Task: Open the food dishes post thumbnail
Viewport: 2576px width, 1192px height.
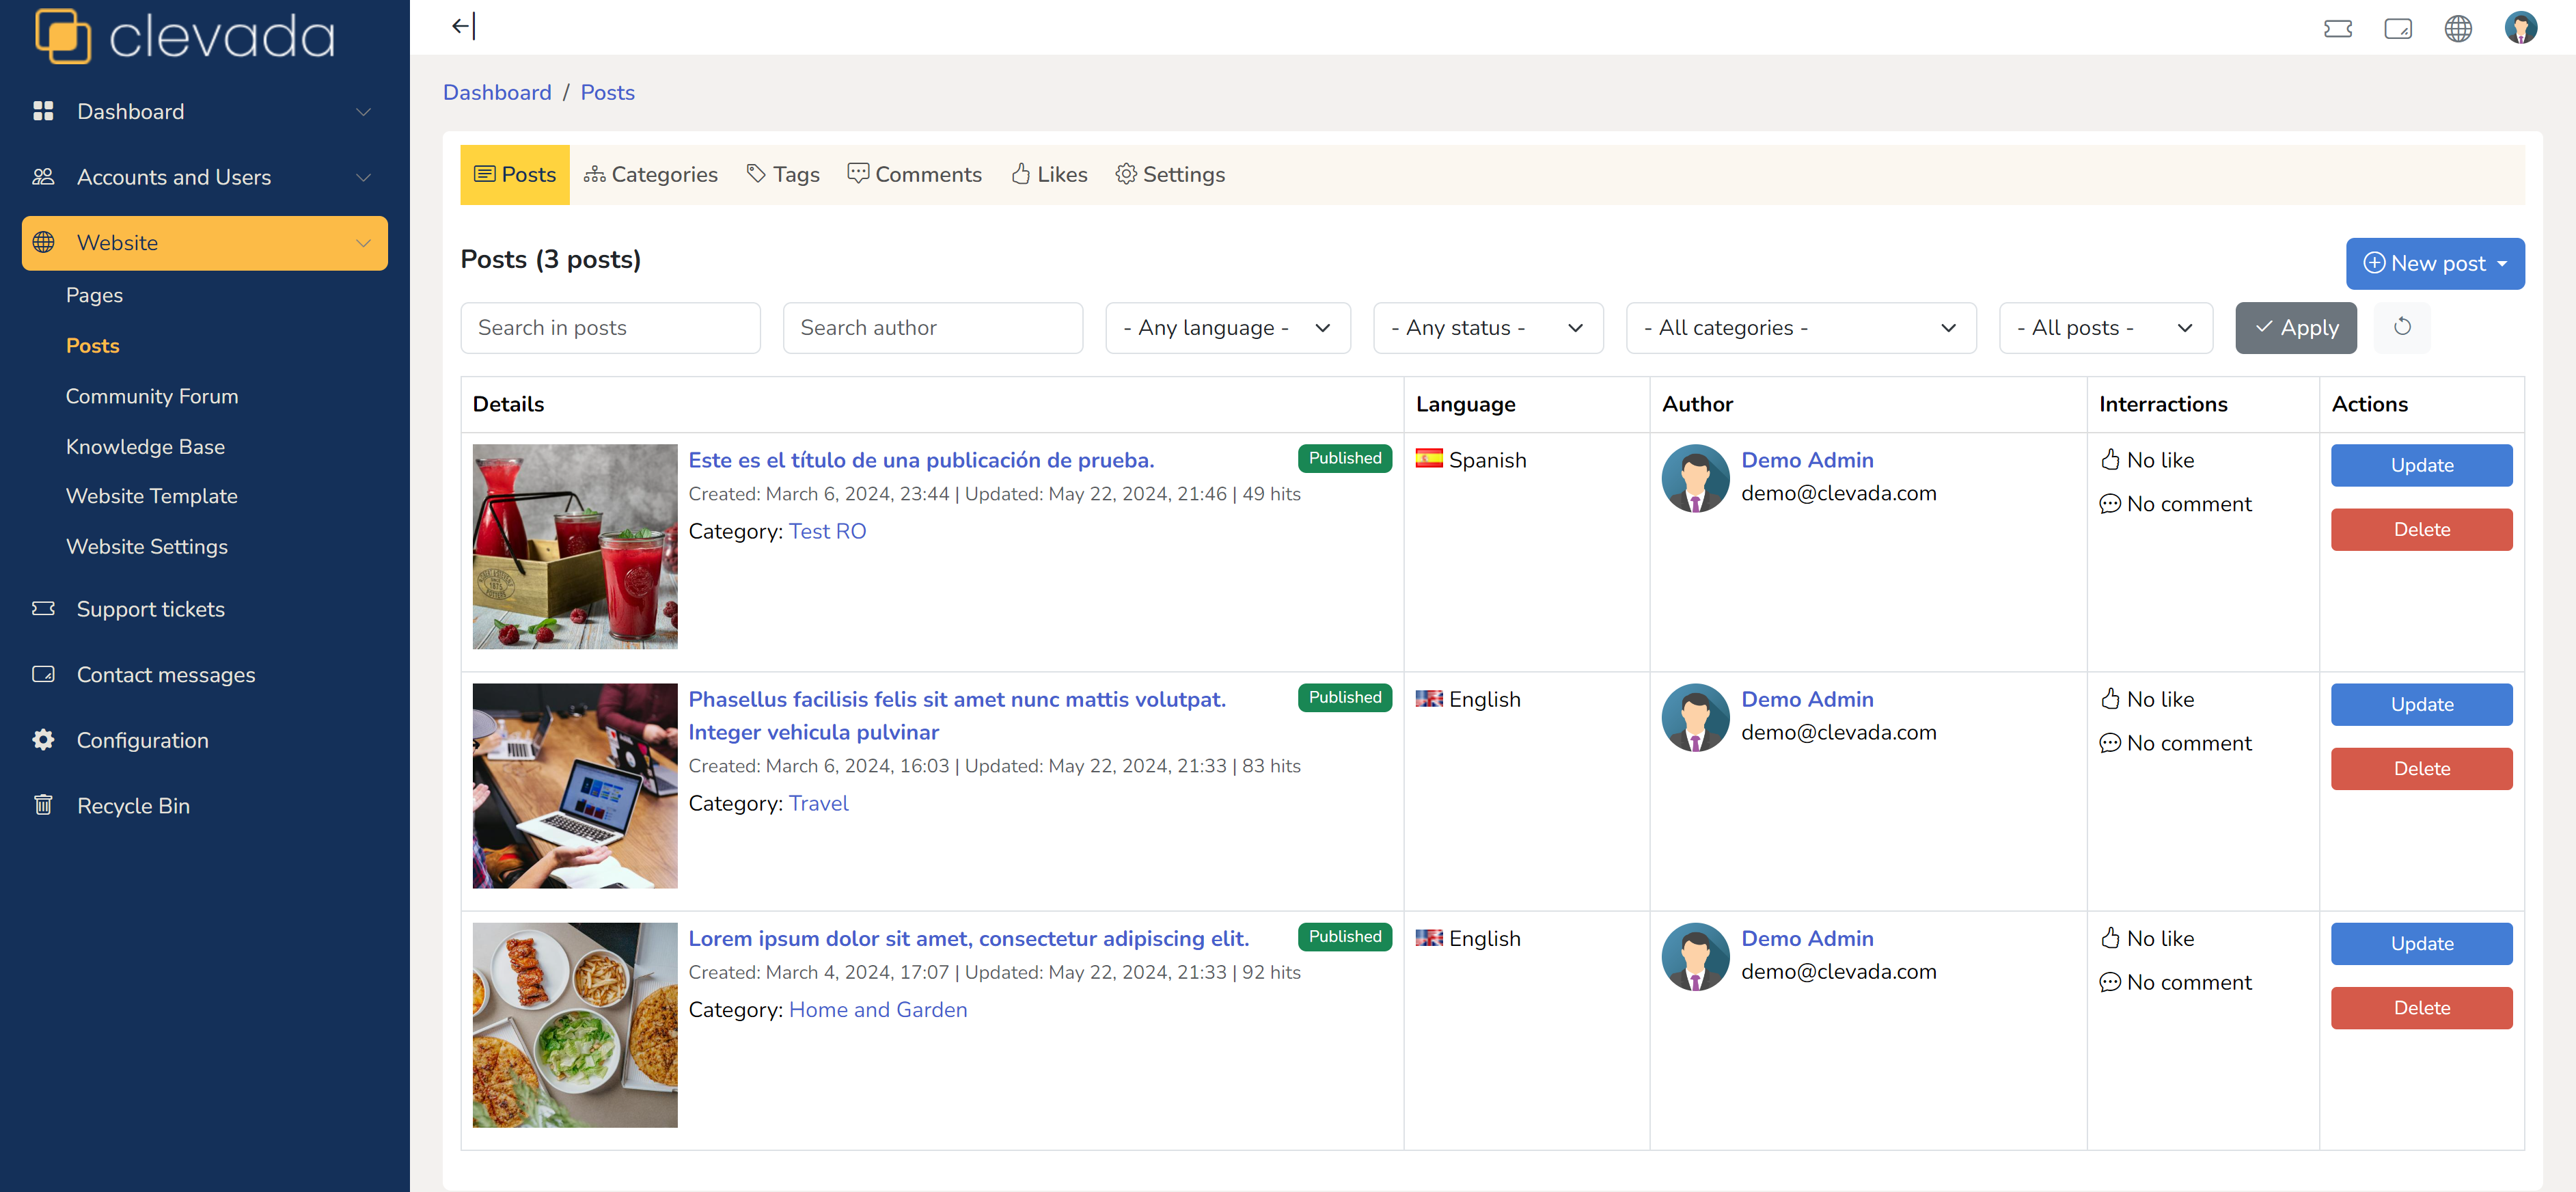Action: pyautogui.click(x=575, y=1024)
